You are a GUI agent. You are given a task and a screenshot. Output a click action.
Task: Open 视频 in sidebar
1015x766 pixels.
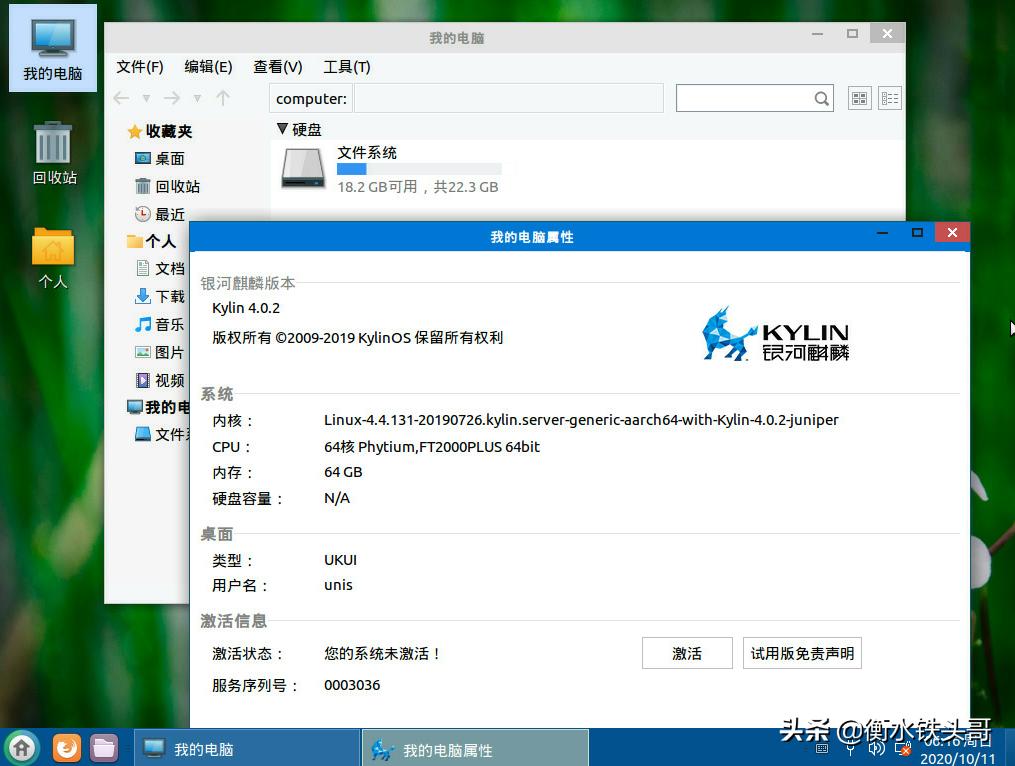(160, 380)
